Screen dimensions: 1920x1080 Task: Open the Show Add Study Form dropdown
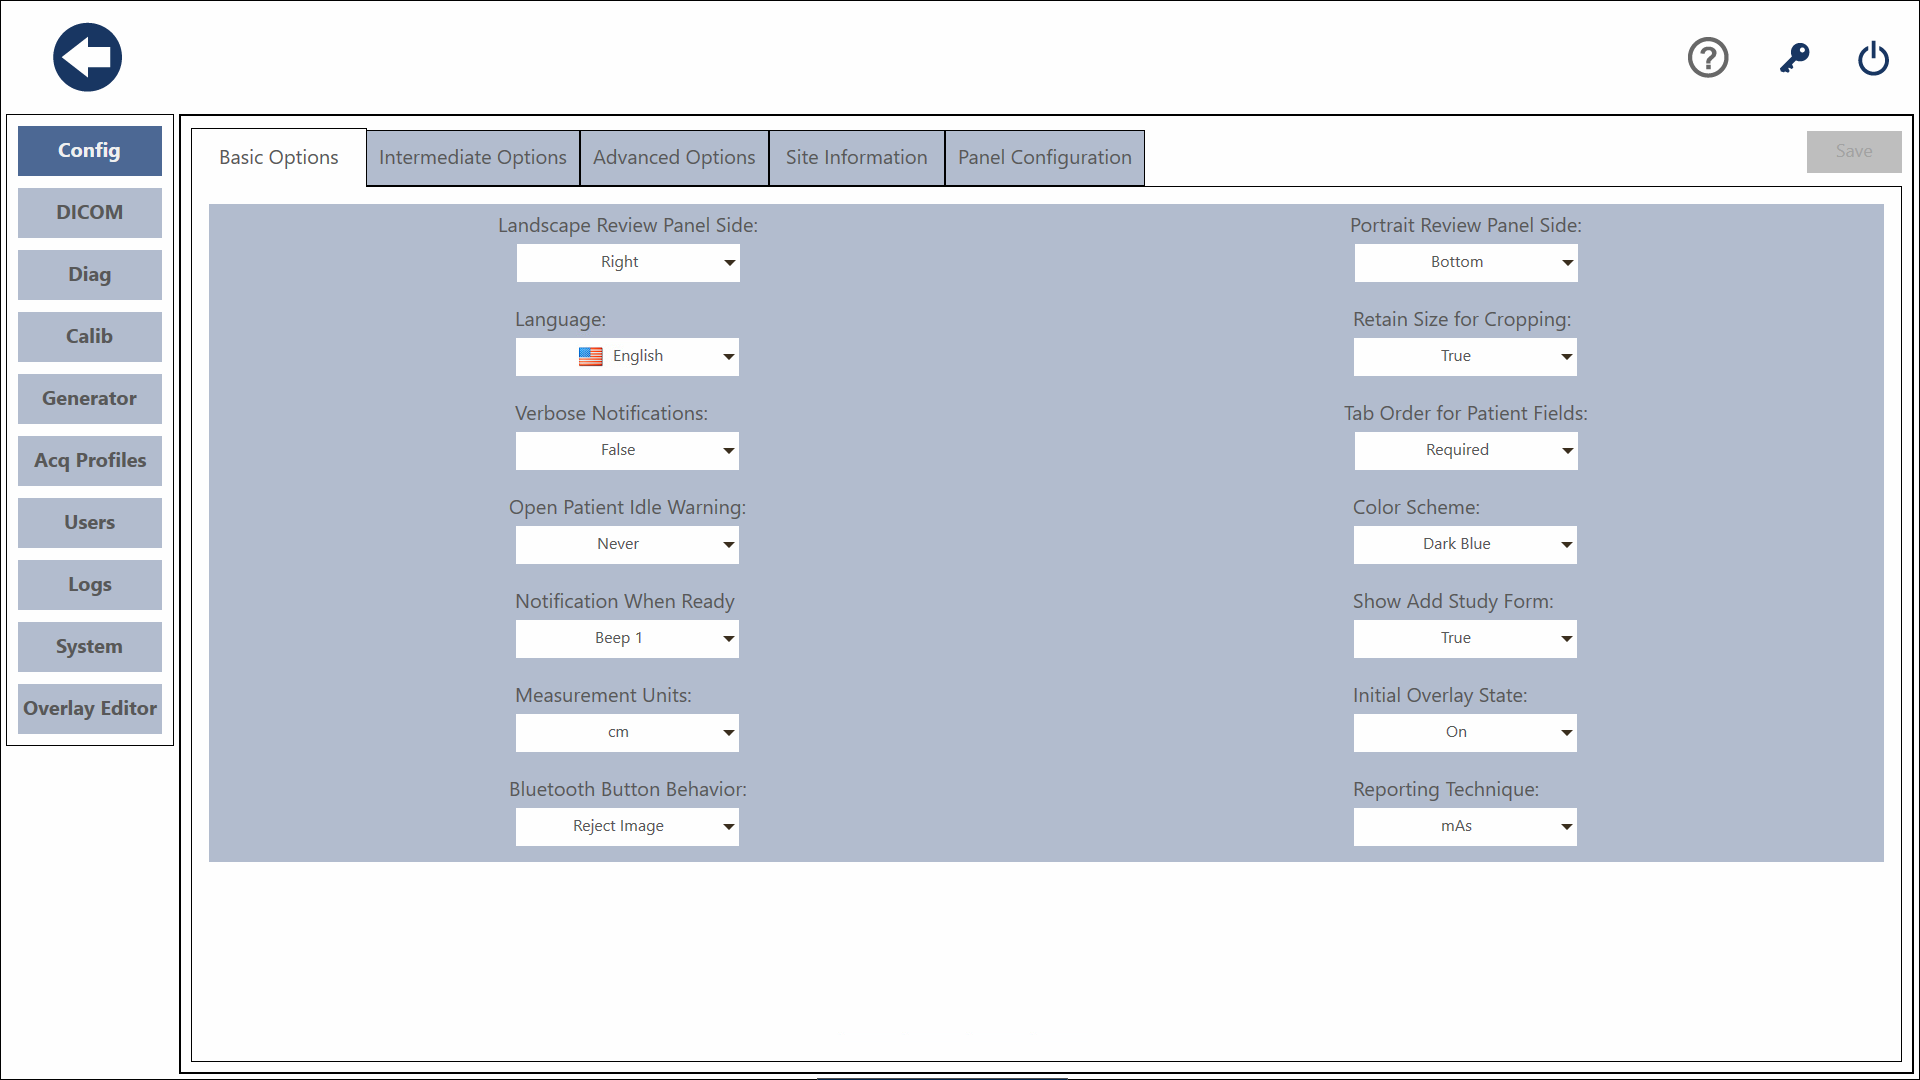(x=1466, y=639)
